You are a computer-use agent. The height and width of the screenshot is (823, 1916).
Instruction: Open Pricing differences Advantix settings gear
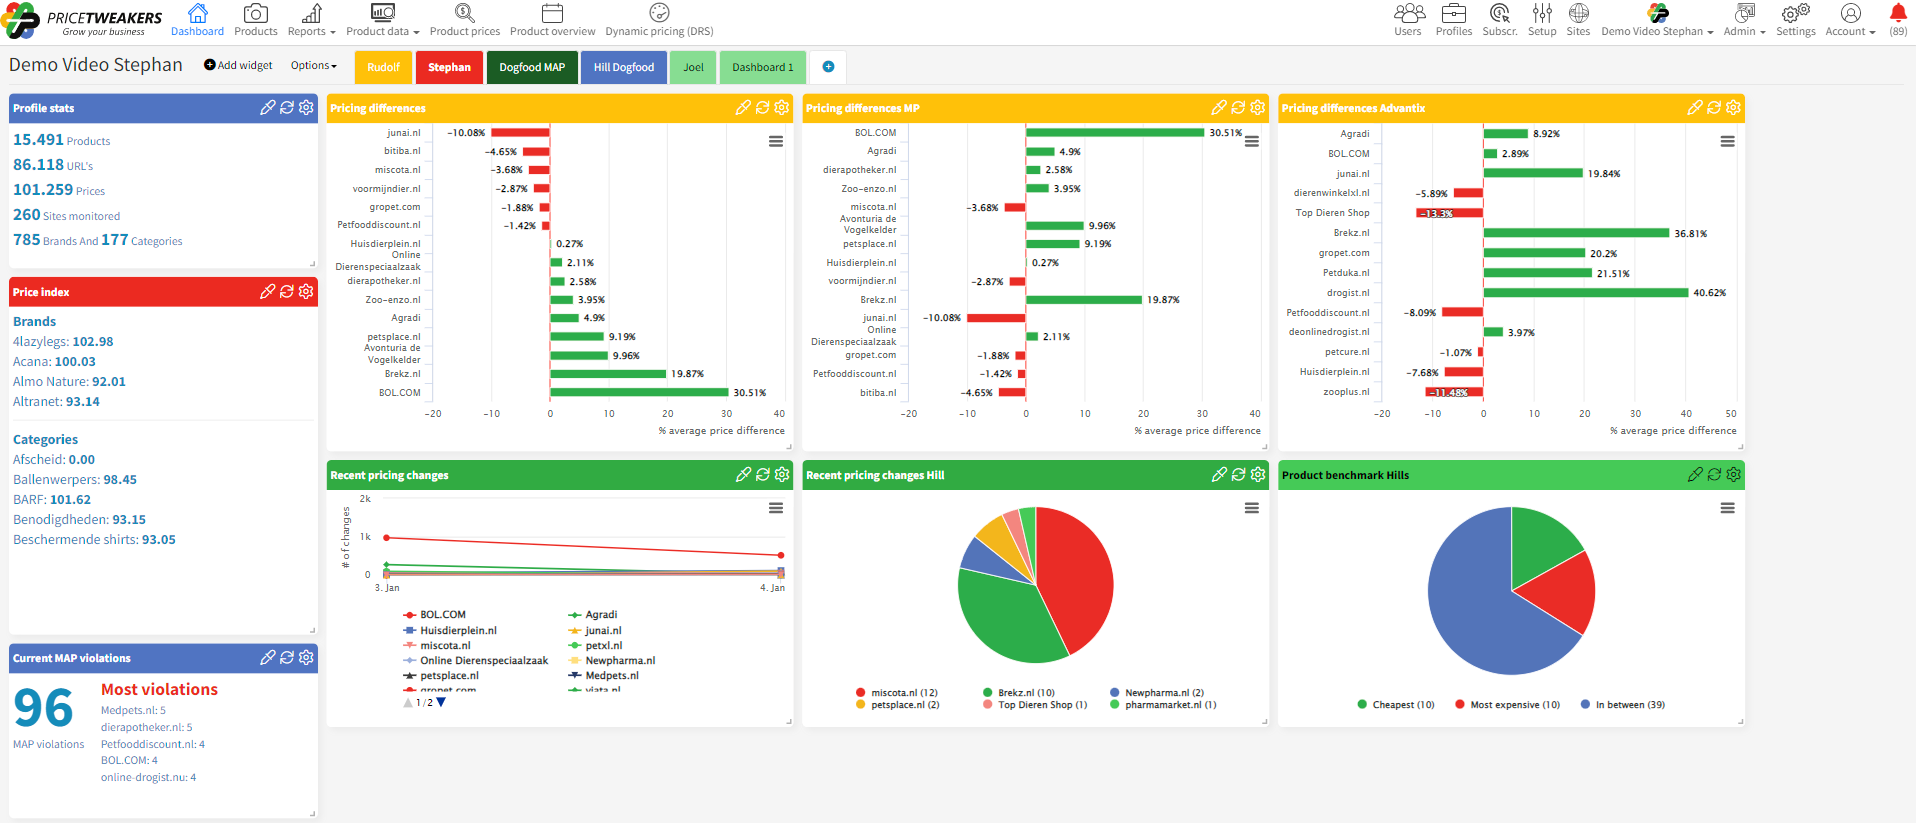point(1733,108)
